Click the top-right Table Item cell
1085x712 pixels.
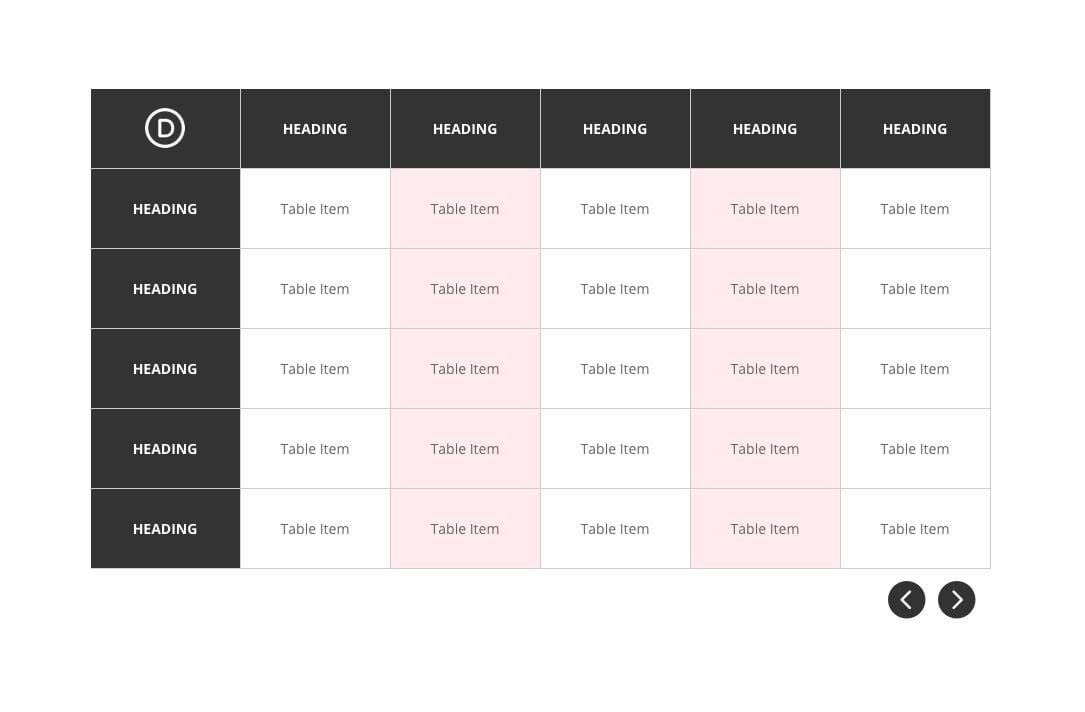point(915,209)
